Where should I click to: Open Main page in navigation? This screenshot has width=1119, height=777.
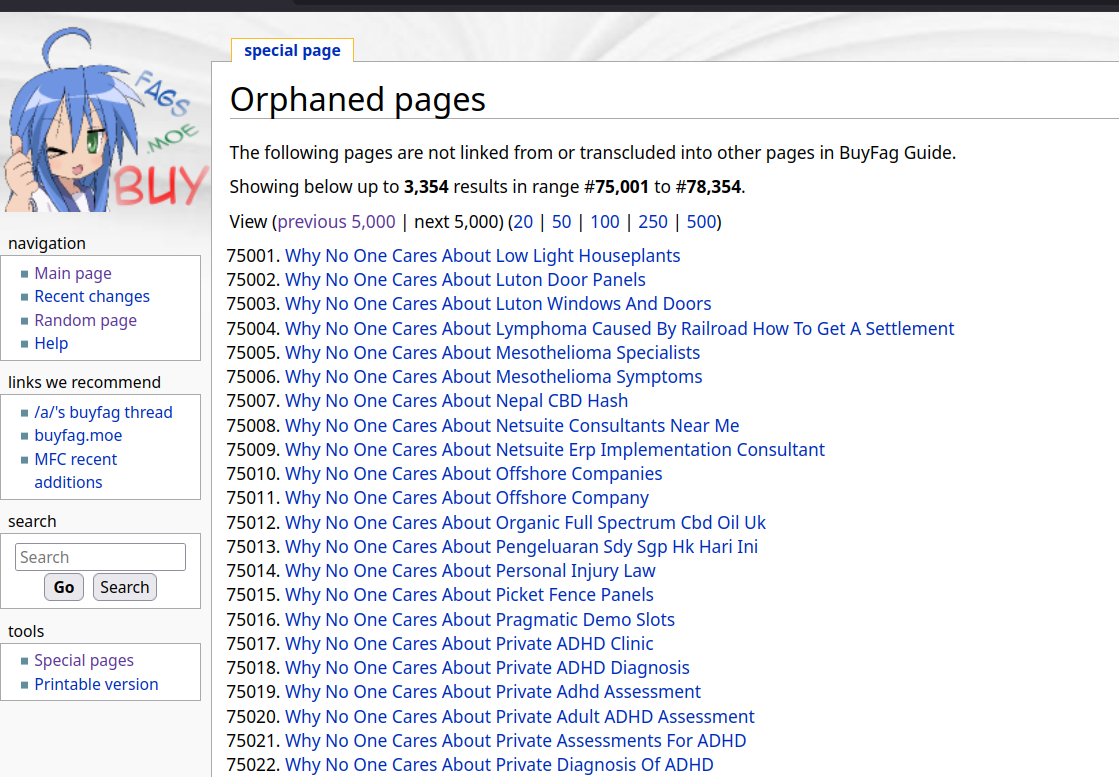[73, 273]
